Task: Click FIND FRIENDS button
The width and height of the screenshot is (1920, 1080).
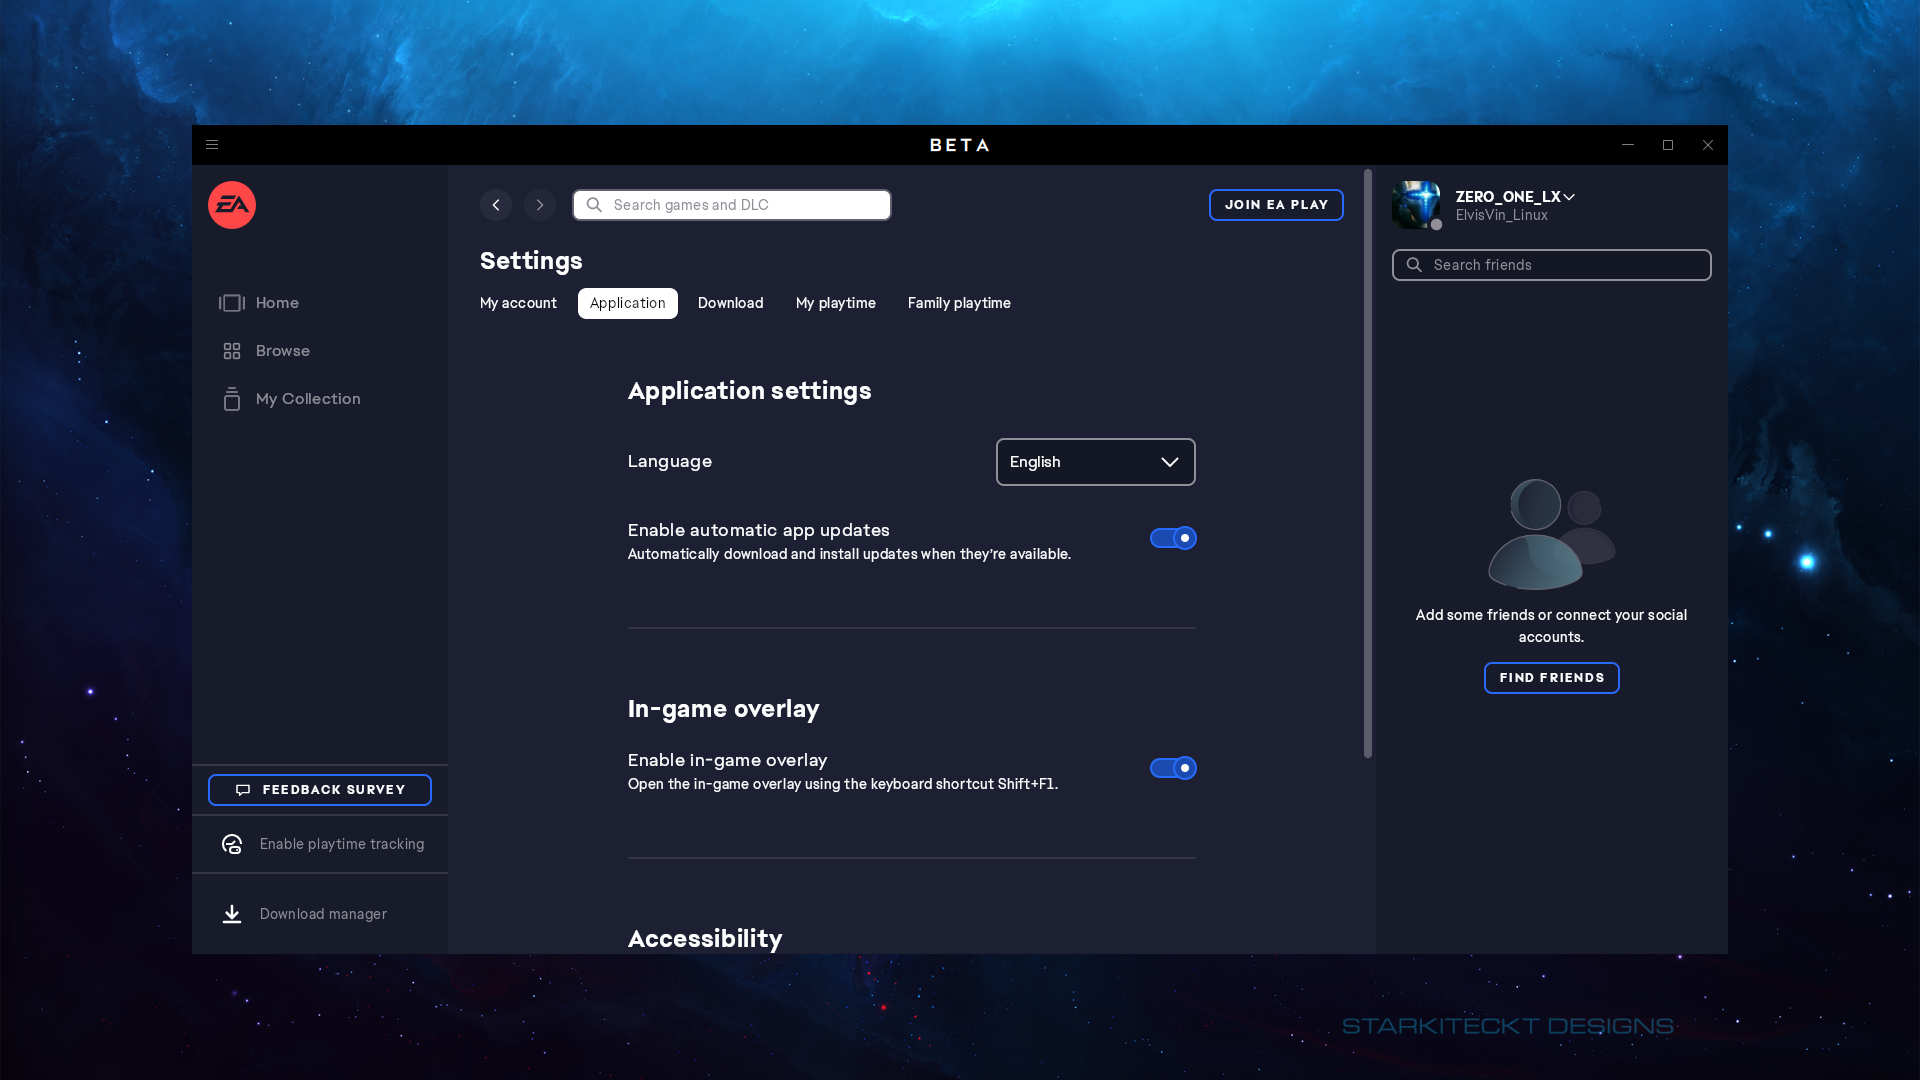Action: click(1551, 676)
